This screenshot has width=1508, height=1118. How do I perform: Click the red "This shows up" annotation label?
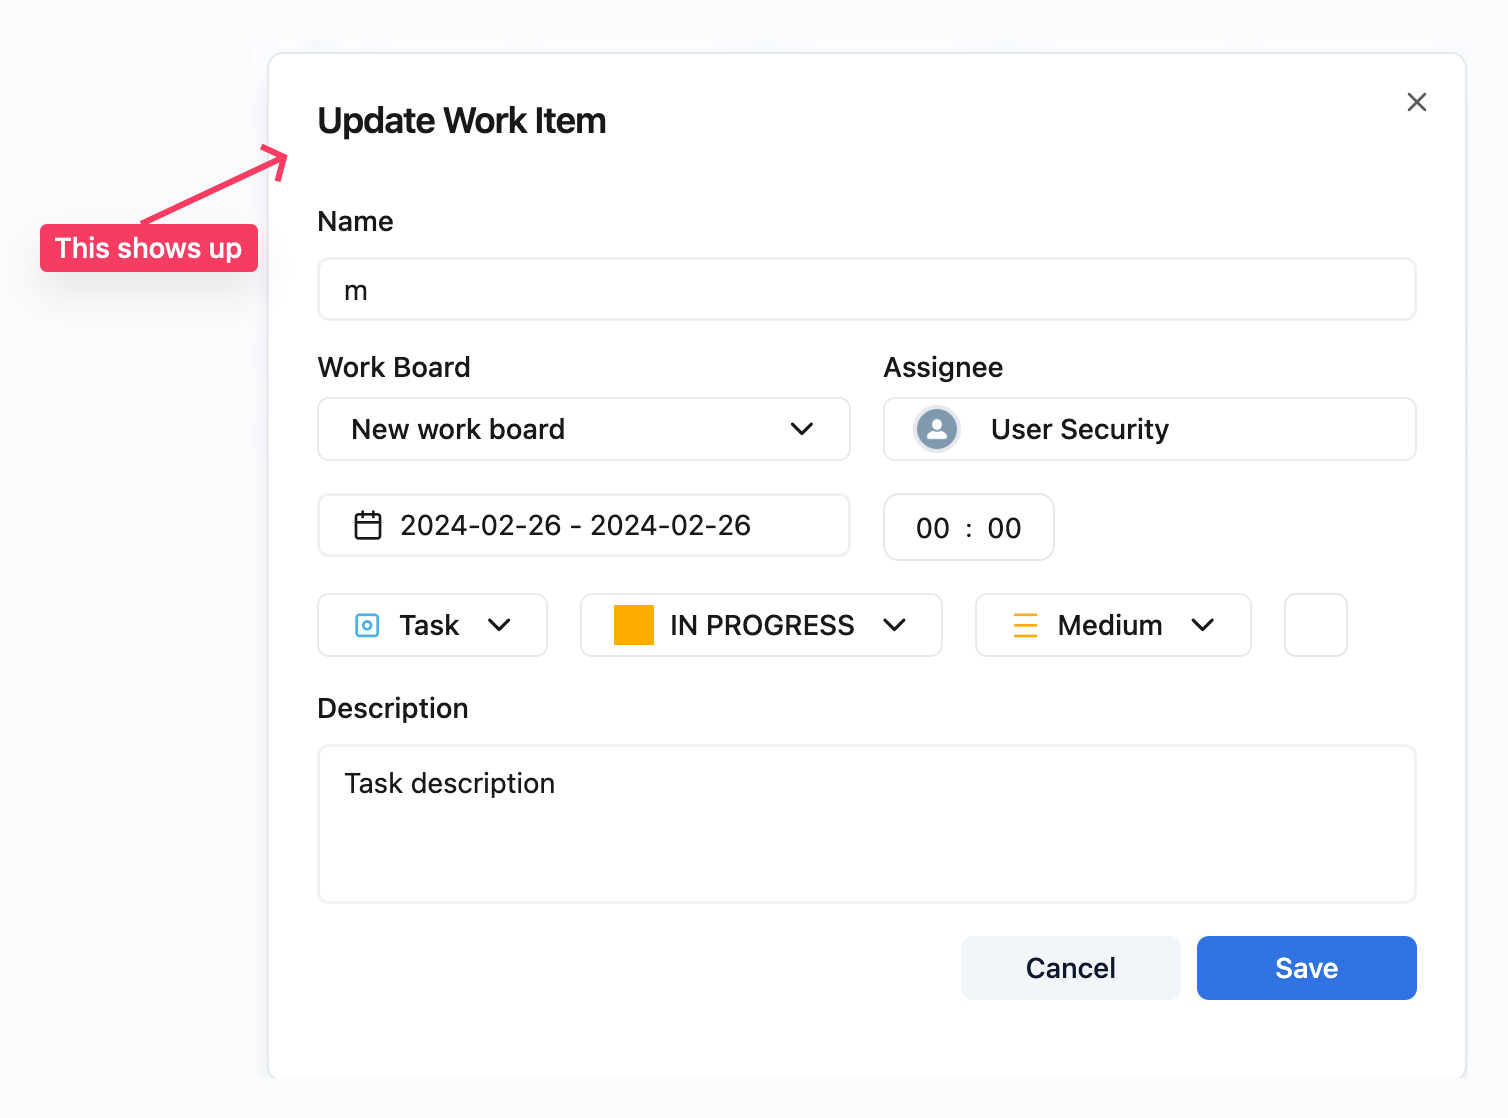point(149,248)
